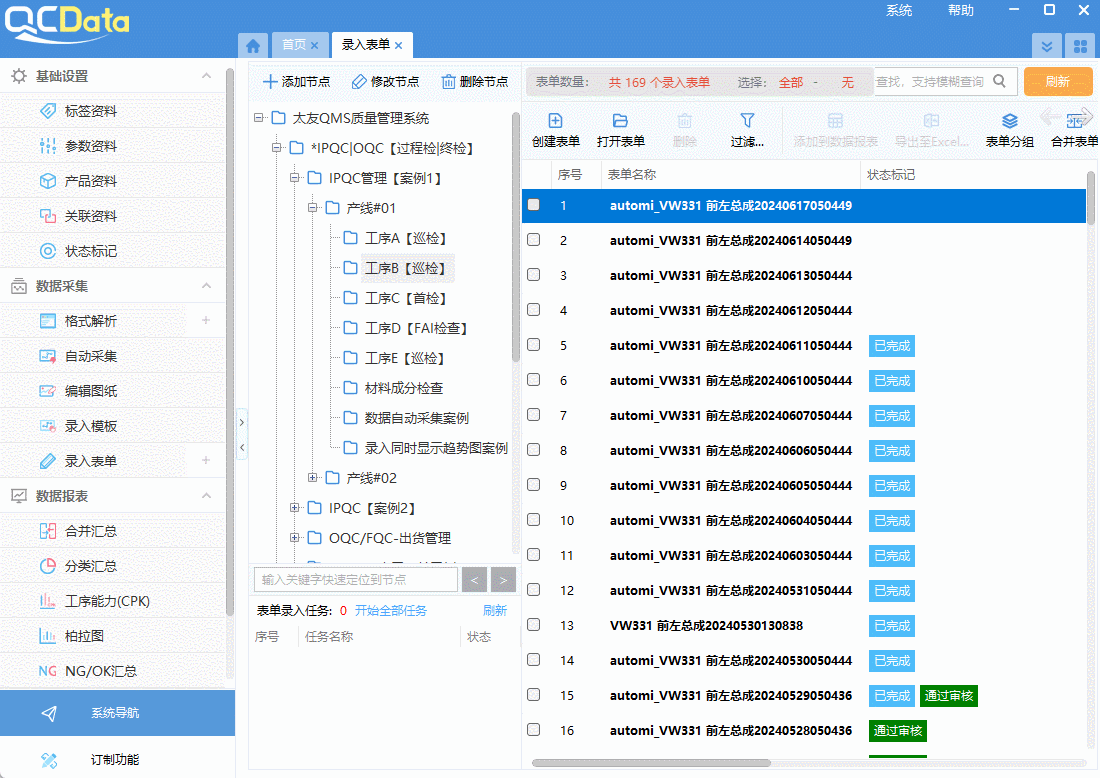Tick the checkbox beside row 15
This screenshot has width=1100, height=778.
point(533,695)
